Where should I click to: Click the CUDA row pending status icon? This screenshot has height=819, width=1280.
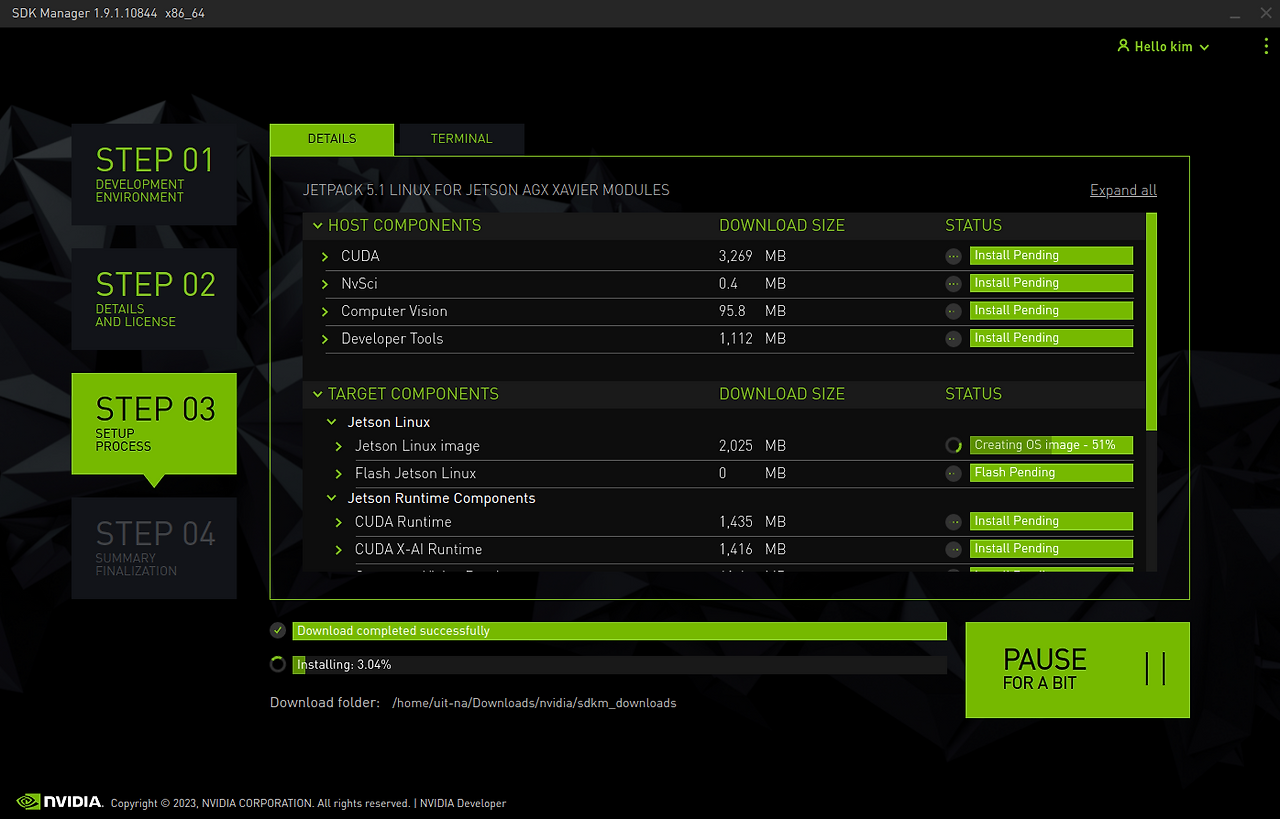click(x=953, y=256)
